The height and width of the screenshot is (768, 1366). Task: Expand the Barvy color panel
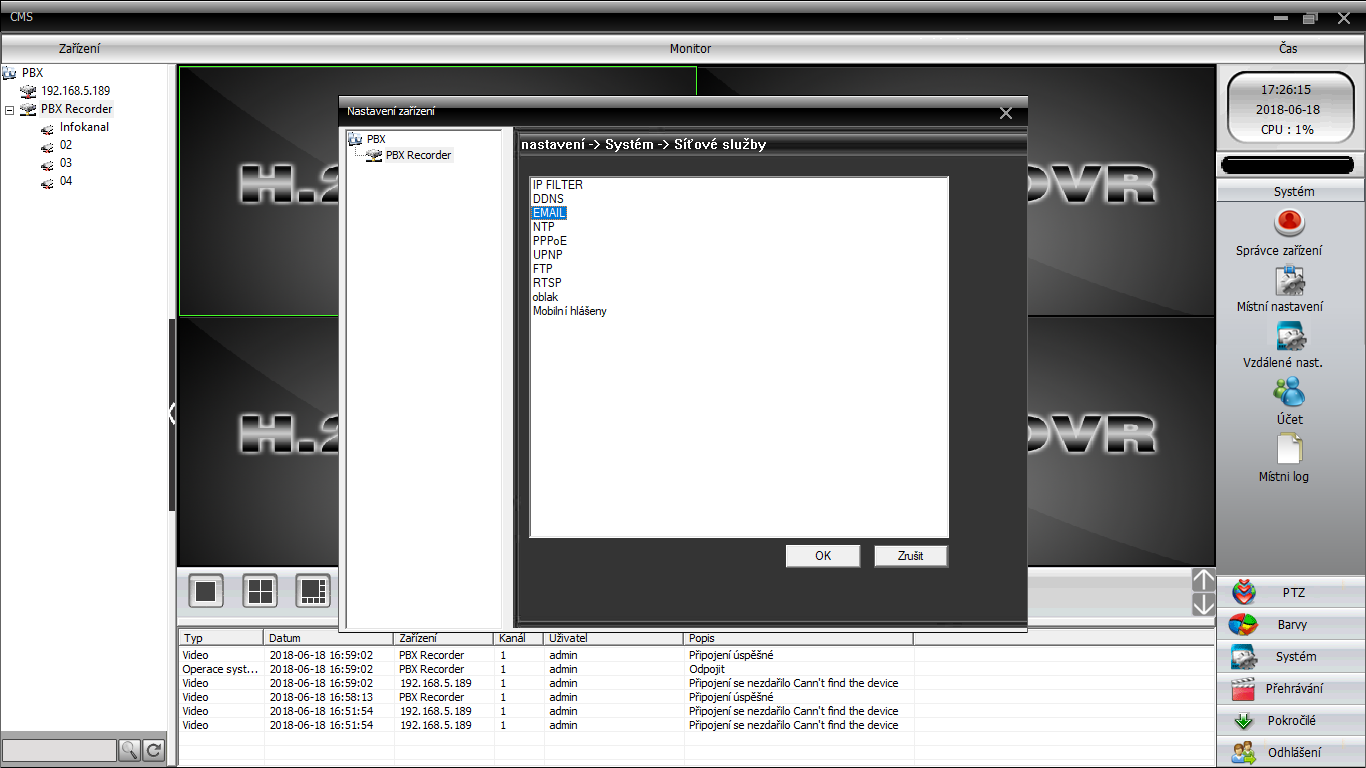click(x=1291, y=625)
